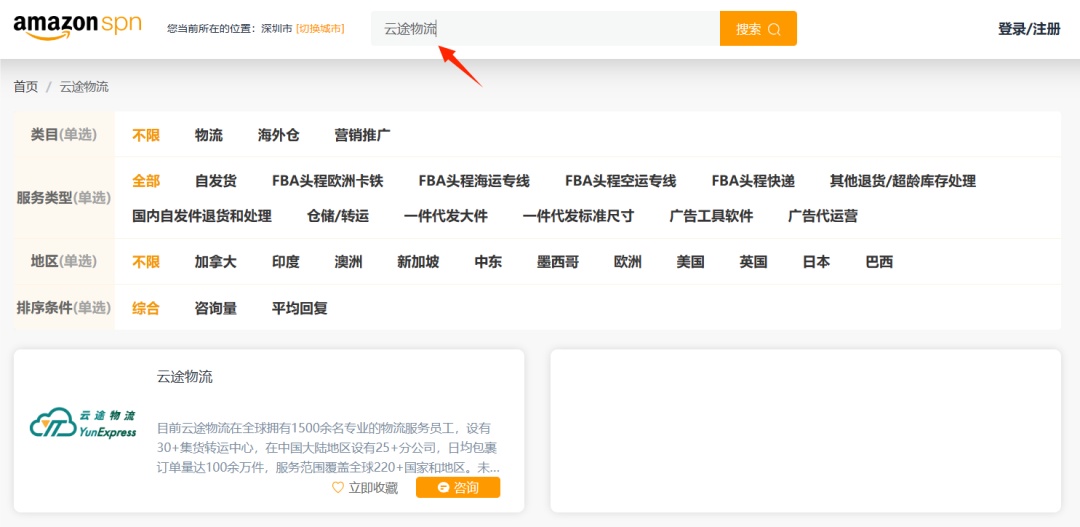Open 登录/注册 login page
The image size is (1080, 527).
(1029, 29)
